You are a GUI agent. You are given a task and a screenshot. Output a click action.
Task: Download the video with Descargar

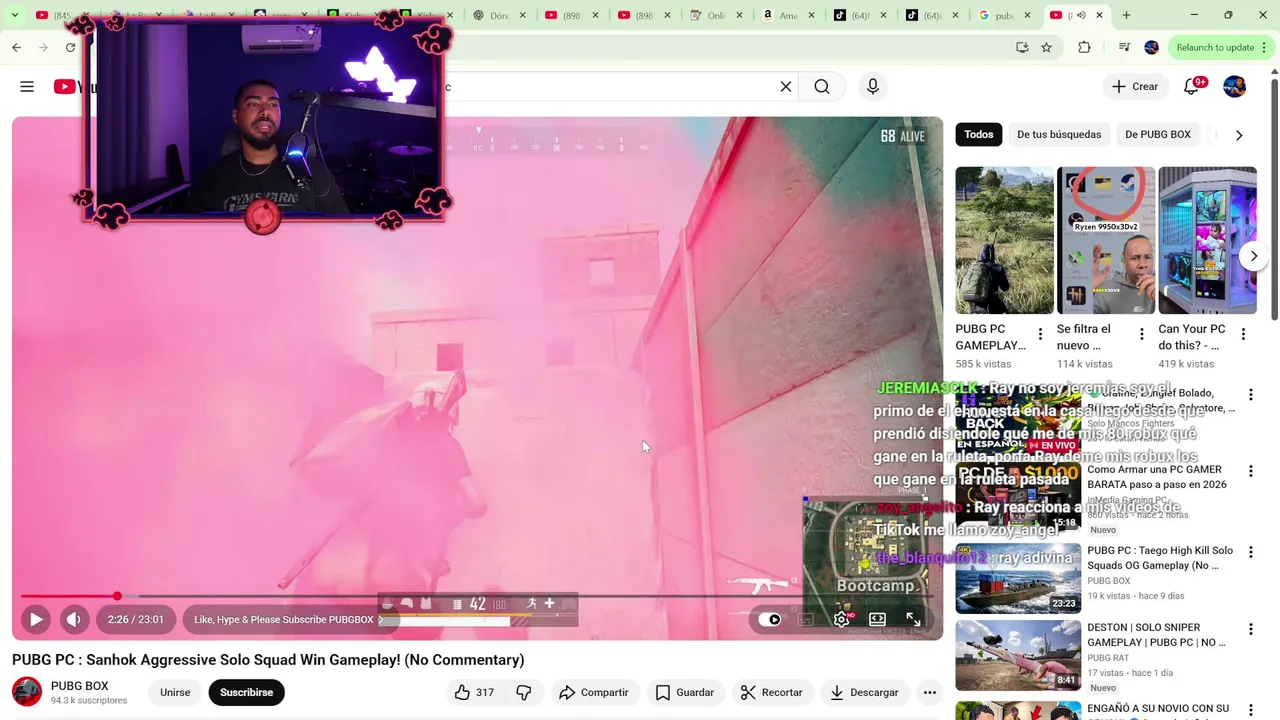click(864, 692)
